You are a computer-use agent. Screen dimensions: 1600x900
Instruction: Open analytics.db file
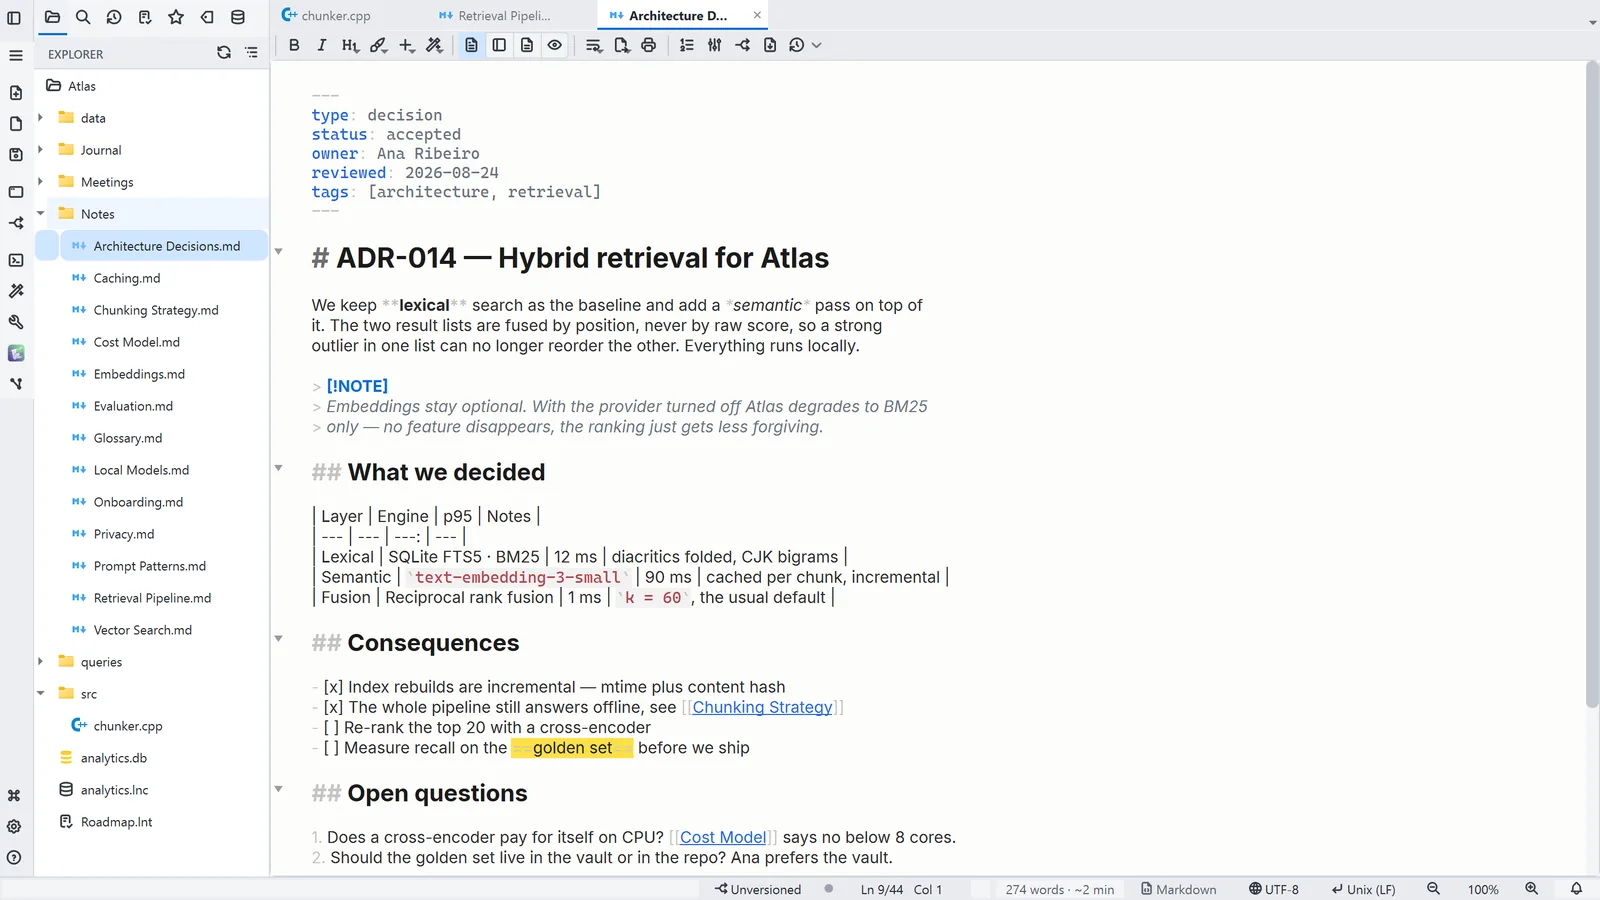click(x=114, y=758)
